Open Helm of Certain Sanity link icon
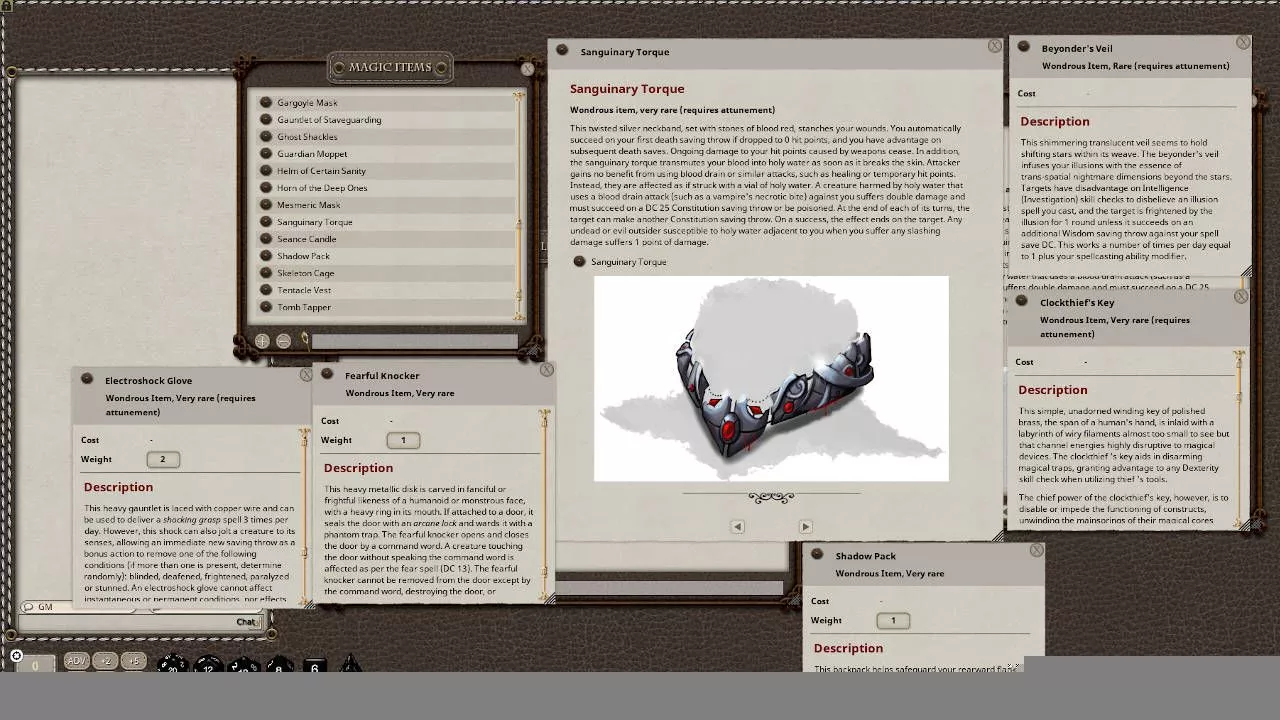 [266, 171]
